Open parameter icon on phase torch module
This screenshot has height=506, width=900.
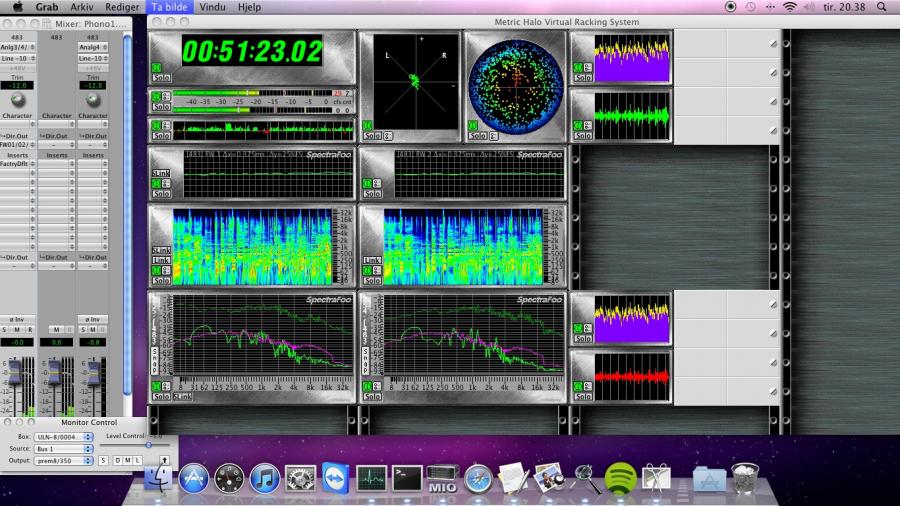[494, 136]
